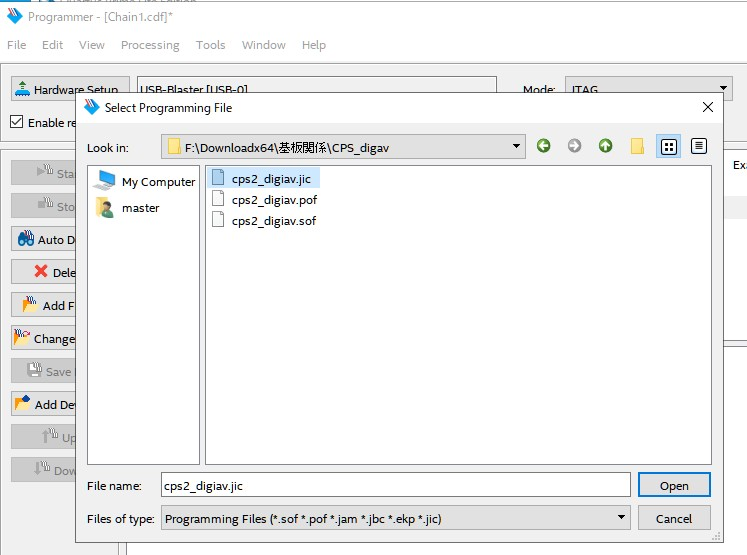Open My Computer in the sidebar
Screen dimensions: 747x555
point(144,182)
